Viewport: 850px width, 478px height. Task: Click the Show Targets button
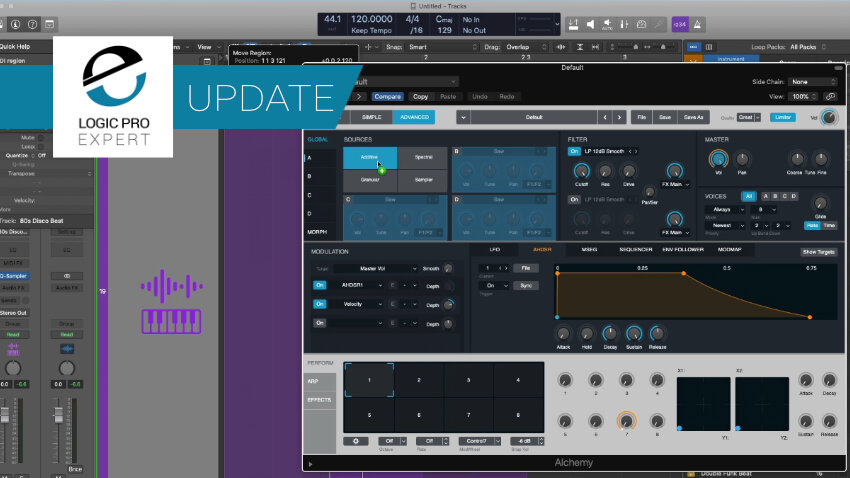(819, 253)
